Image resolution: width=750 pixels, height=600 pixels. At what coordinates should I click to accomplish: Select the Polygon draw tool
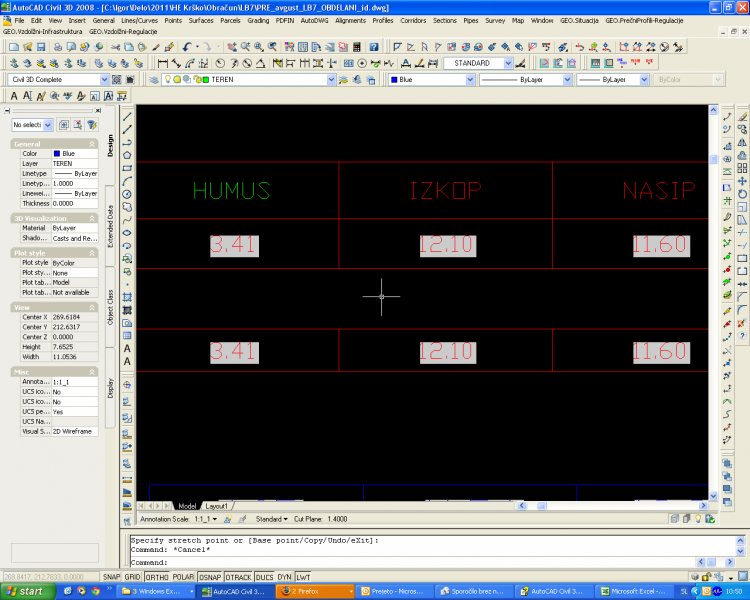pos(127,156)
